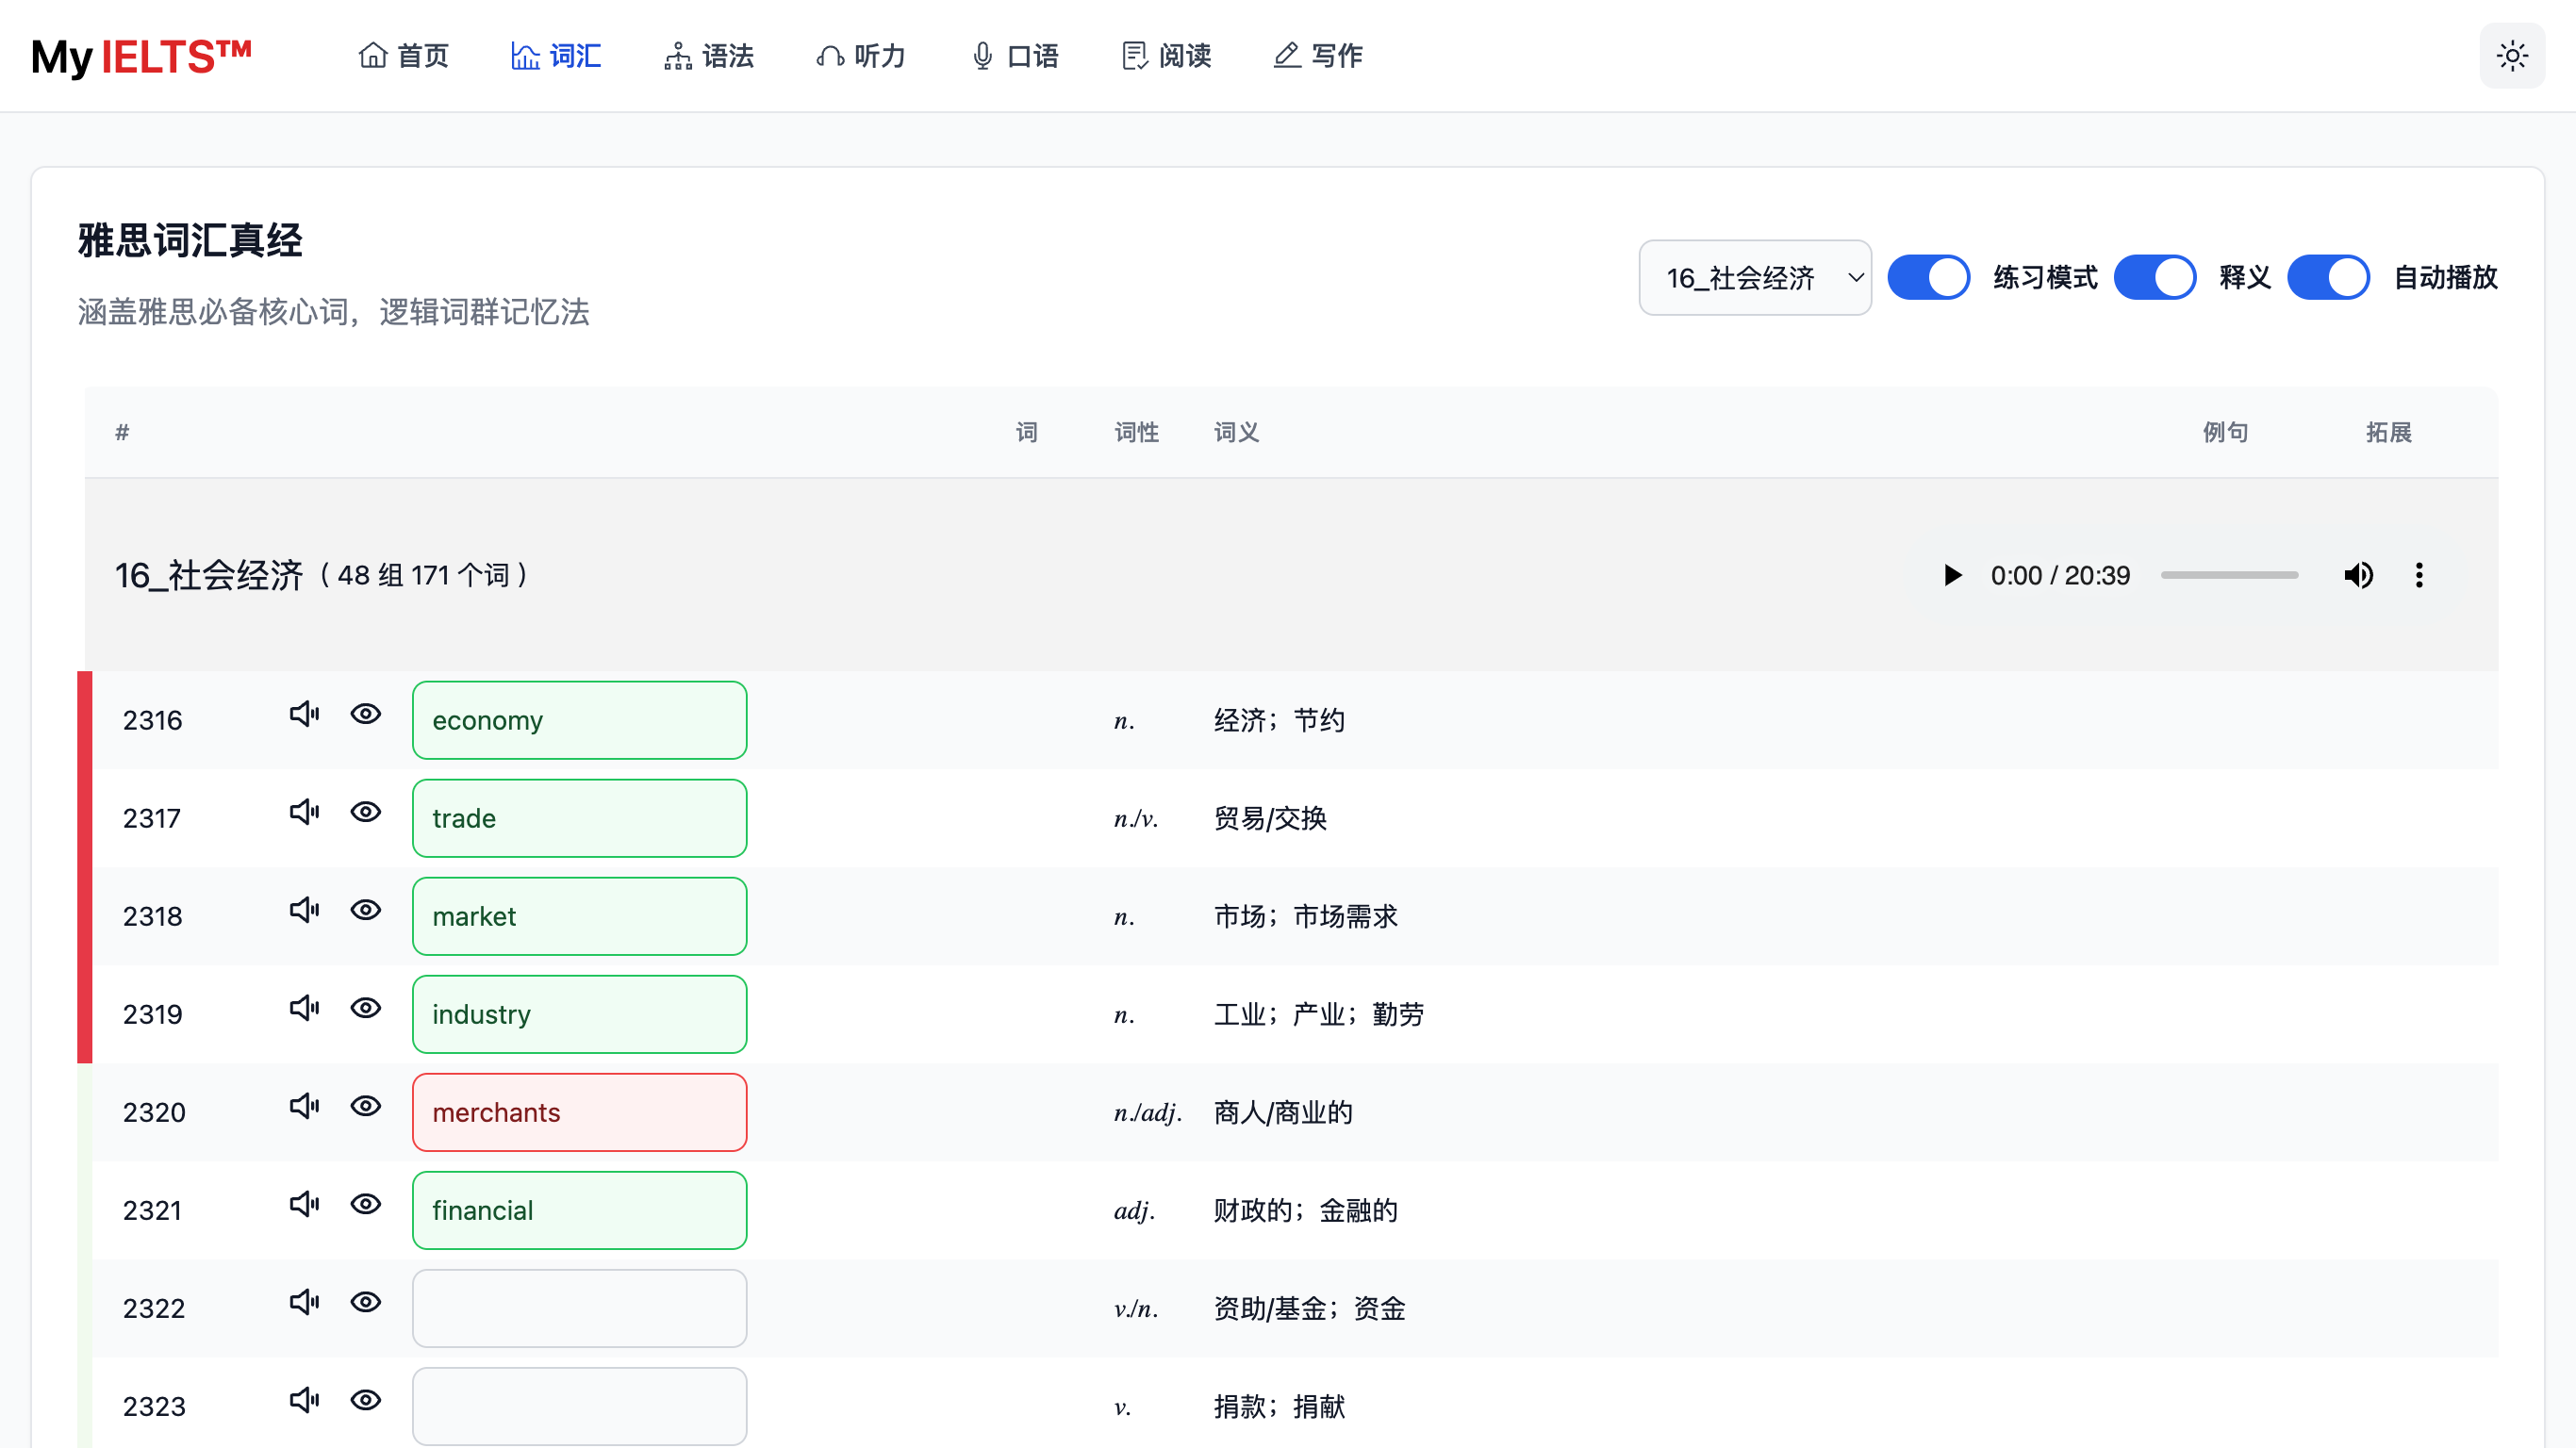Mute the audio player volume
The image size is (2576, 1448).
click(x=2357, y=575)
